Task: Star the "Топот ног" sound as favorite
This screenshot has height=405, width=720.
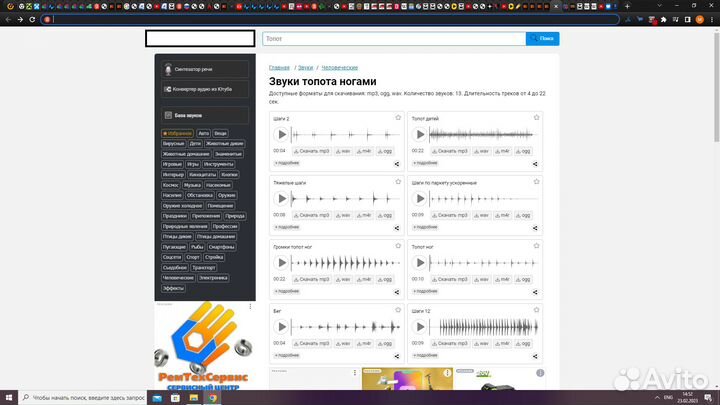Action: point(535,246)
